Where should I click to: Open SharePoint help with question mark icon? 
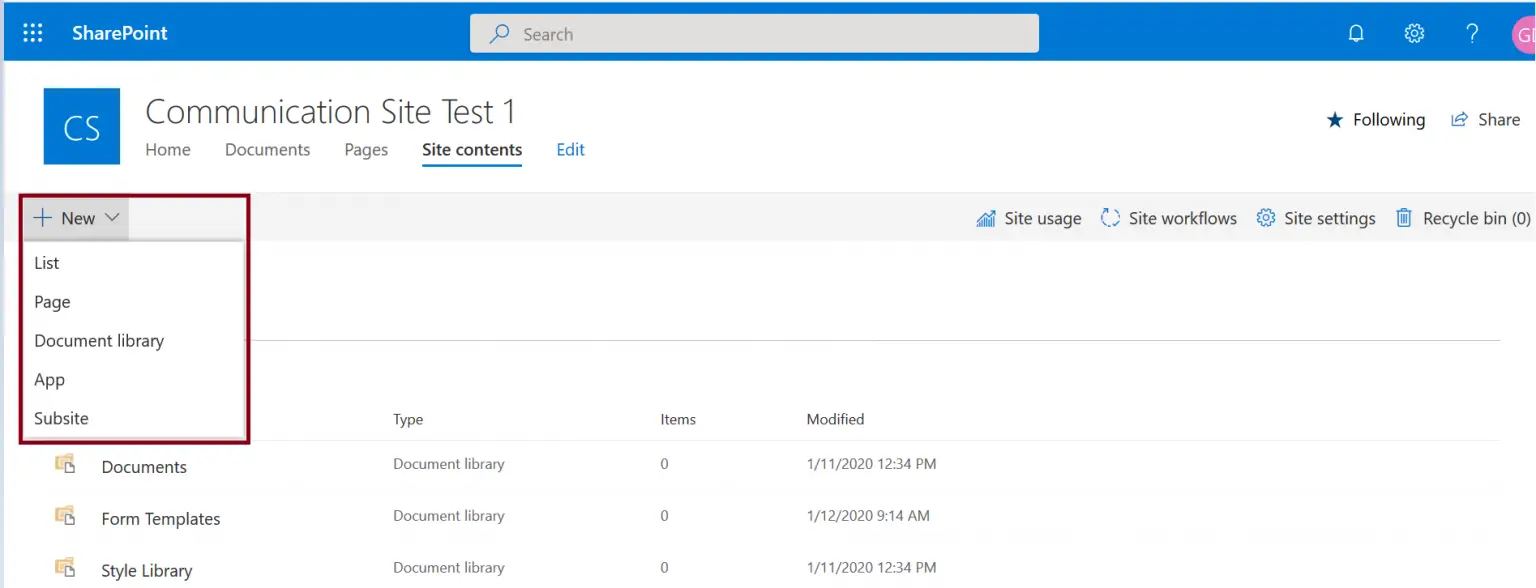(x=1471, y=33)
